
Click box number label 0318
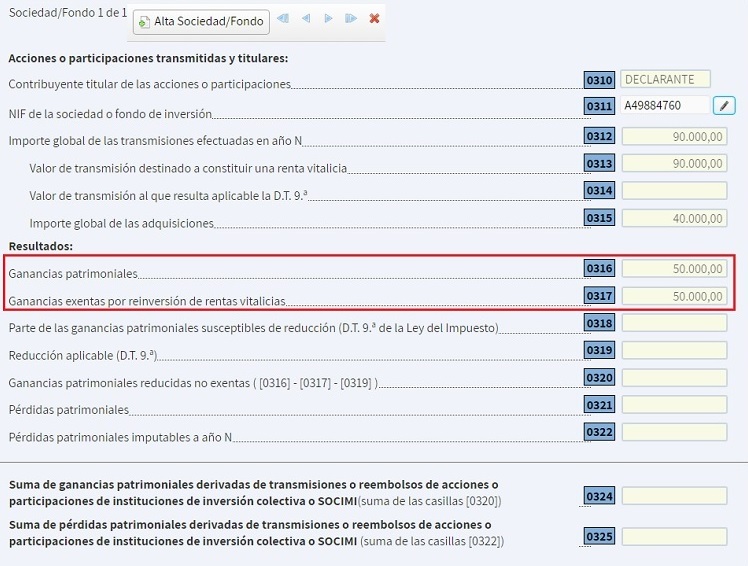[x=599, y=323]
